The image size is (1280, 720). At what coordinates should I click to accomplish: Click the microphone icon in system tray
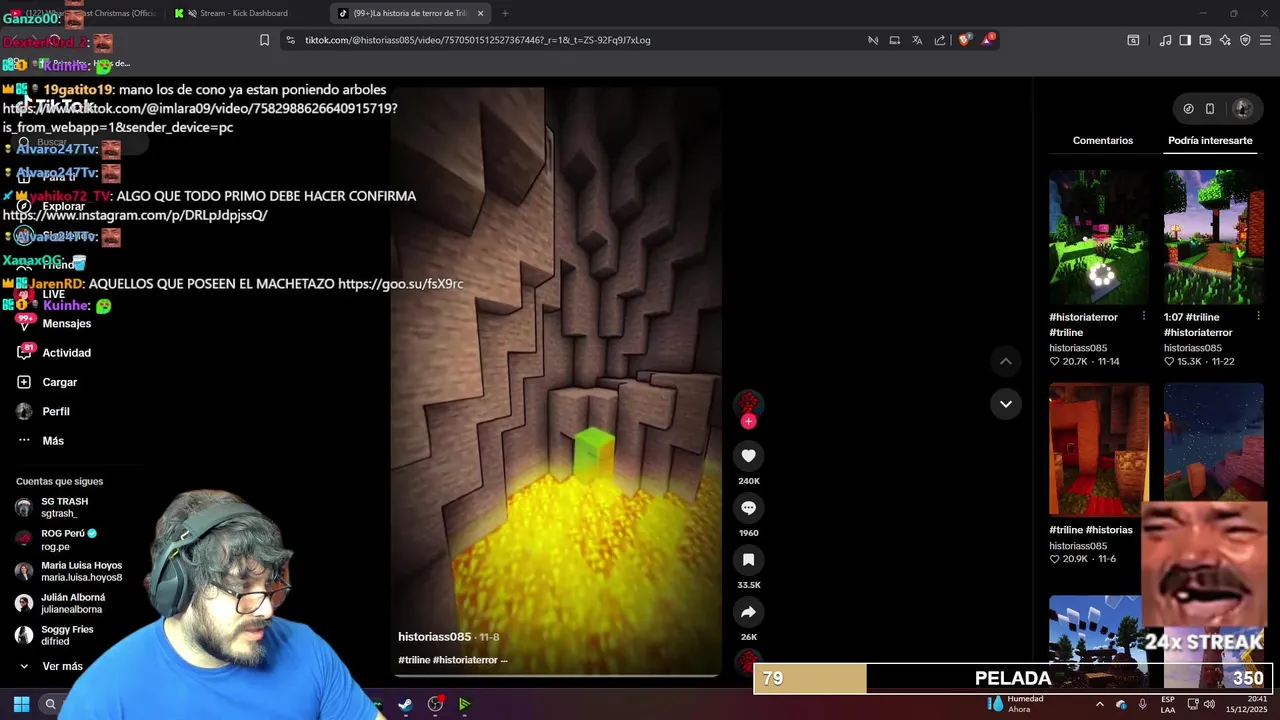(x=1142, y=704)
